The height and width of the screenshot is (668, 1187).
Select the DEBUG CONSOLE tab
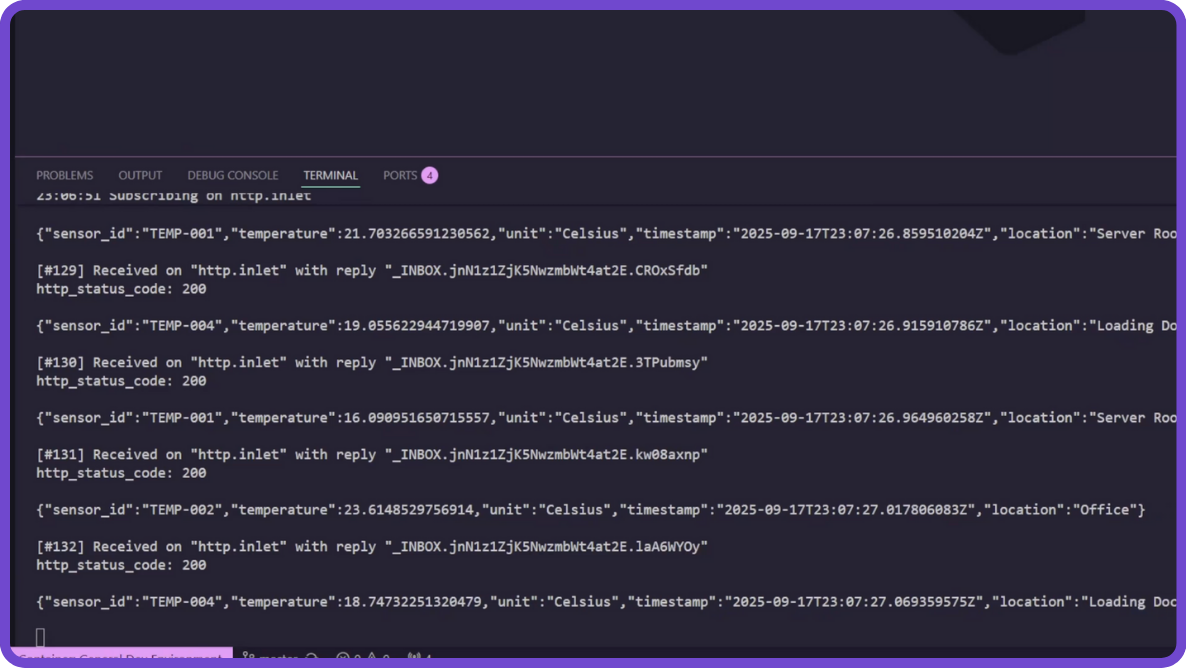tap(232, 175)
